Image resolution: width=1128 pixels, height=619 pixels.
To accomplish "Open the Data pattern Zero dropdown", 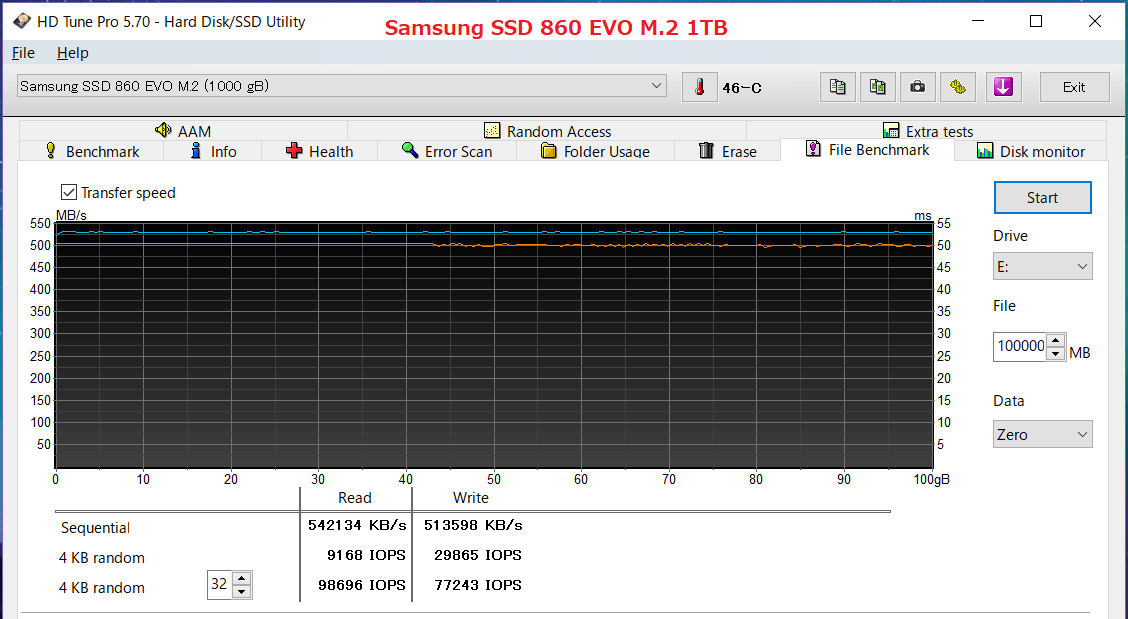I will pos(1042,434).
